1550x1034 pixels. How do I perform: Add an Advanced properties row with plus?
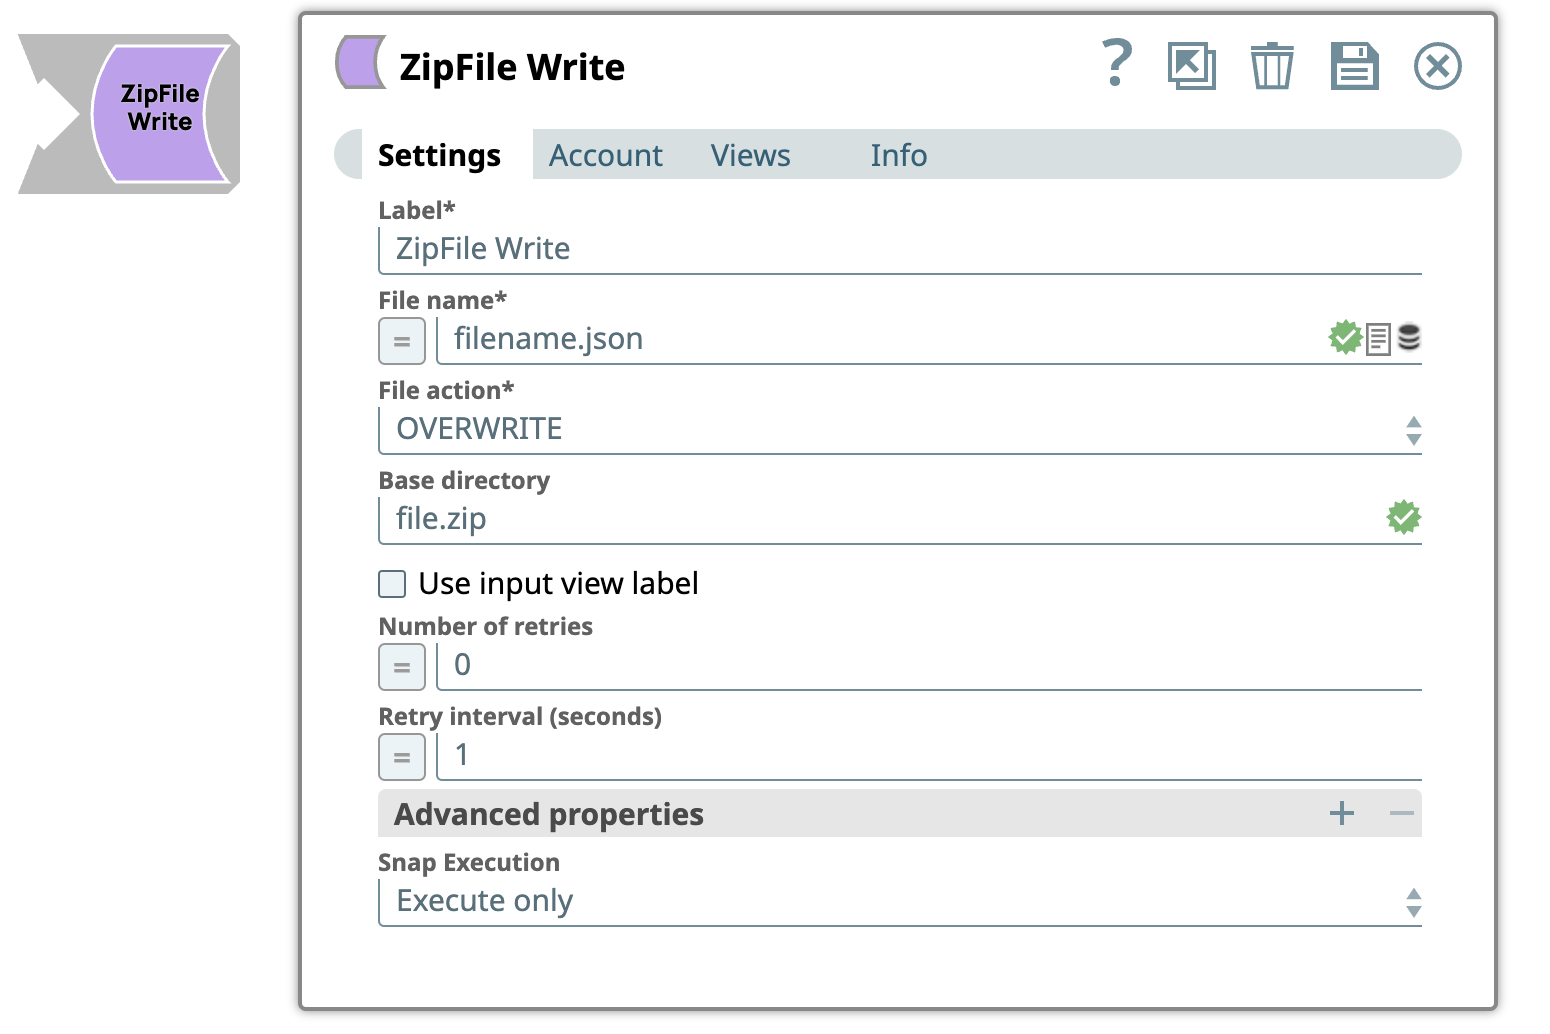pos(1341,814)
